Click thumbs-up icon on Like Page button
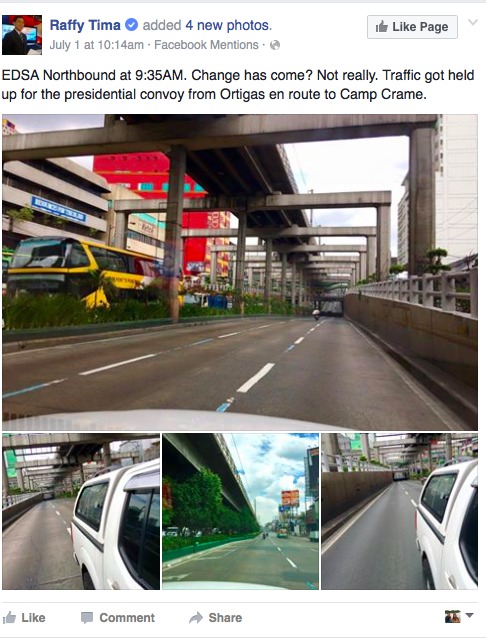Viewport: 486px width, 638px height. tap(381, 27)
